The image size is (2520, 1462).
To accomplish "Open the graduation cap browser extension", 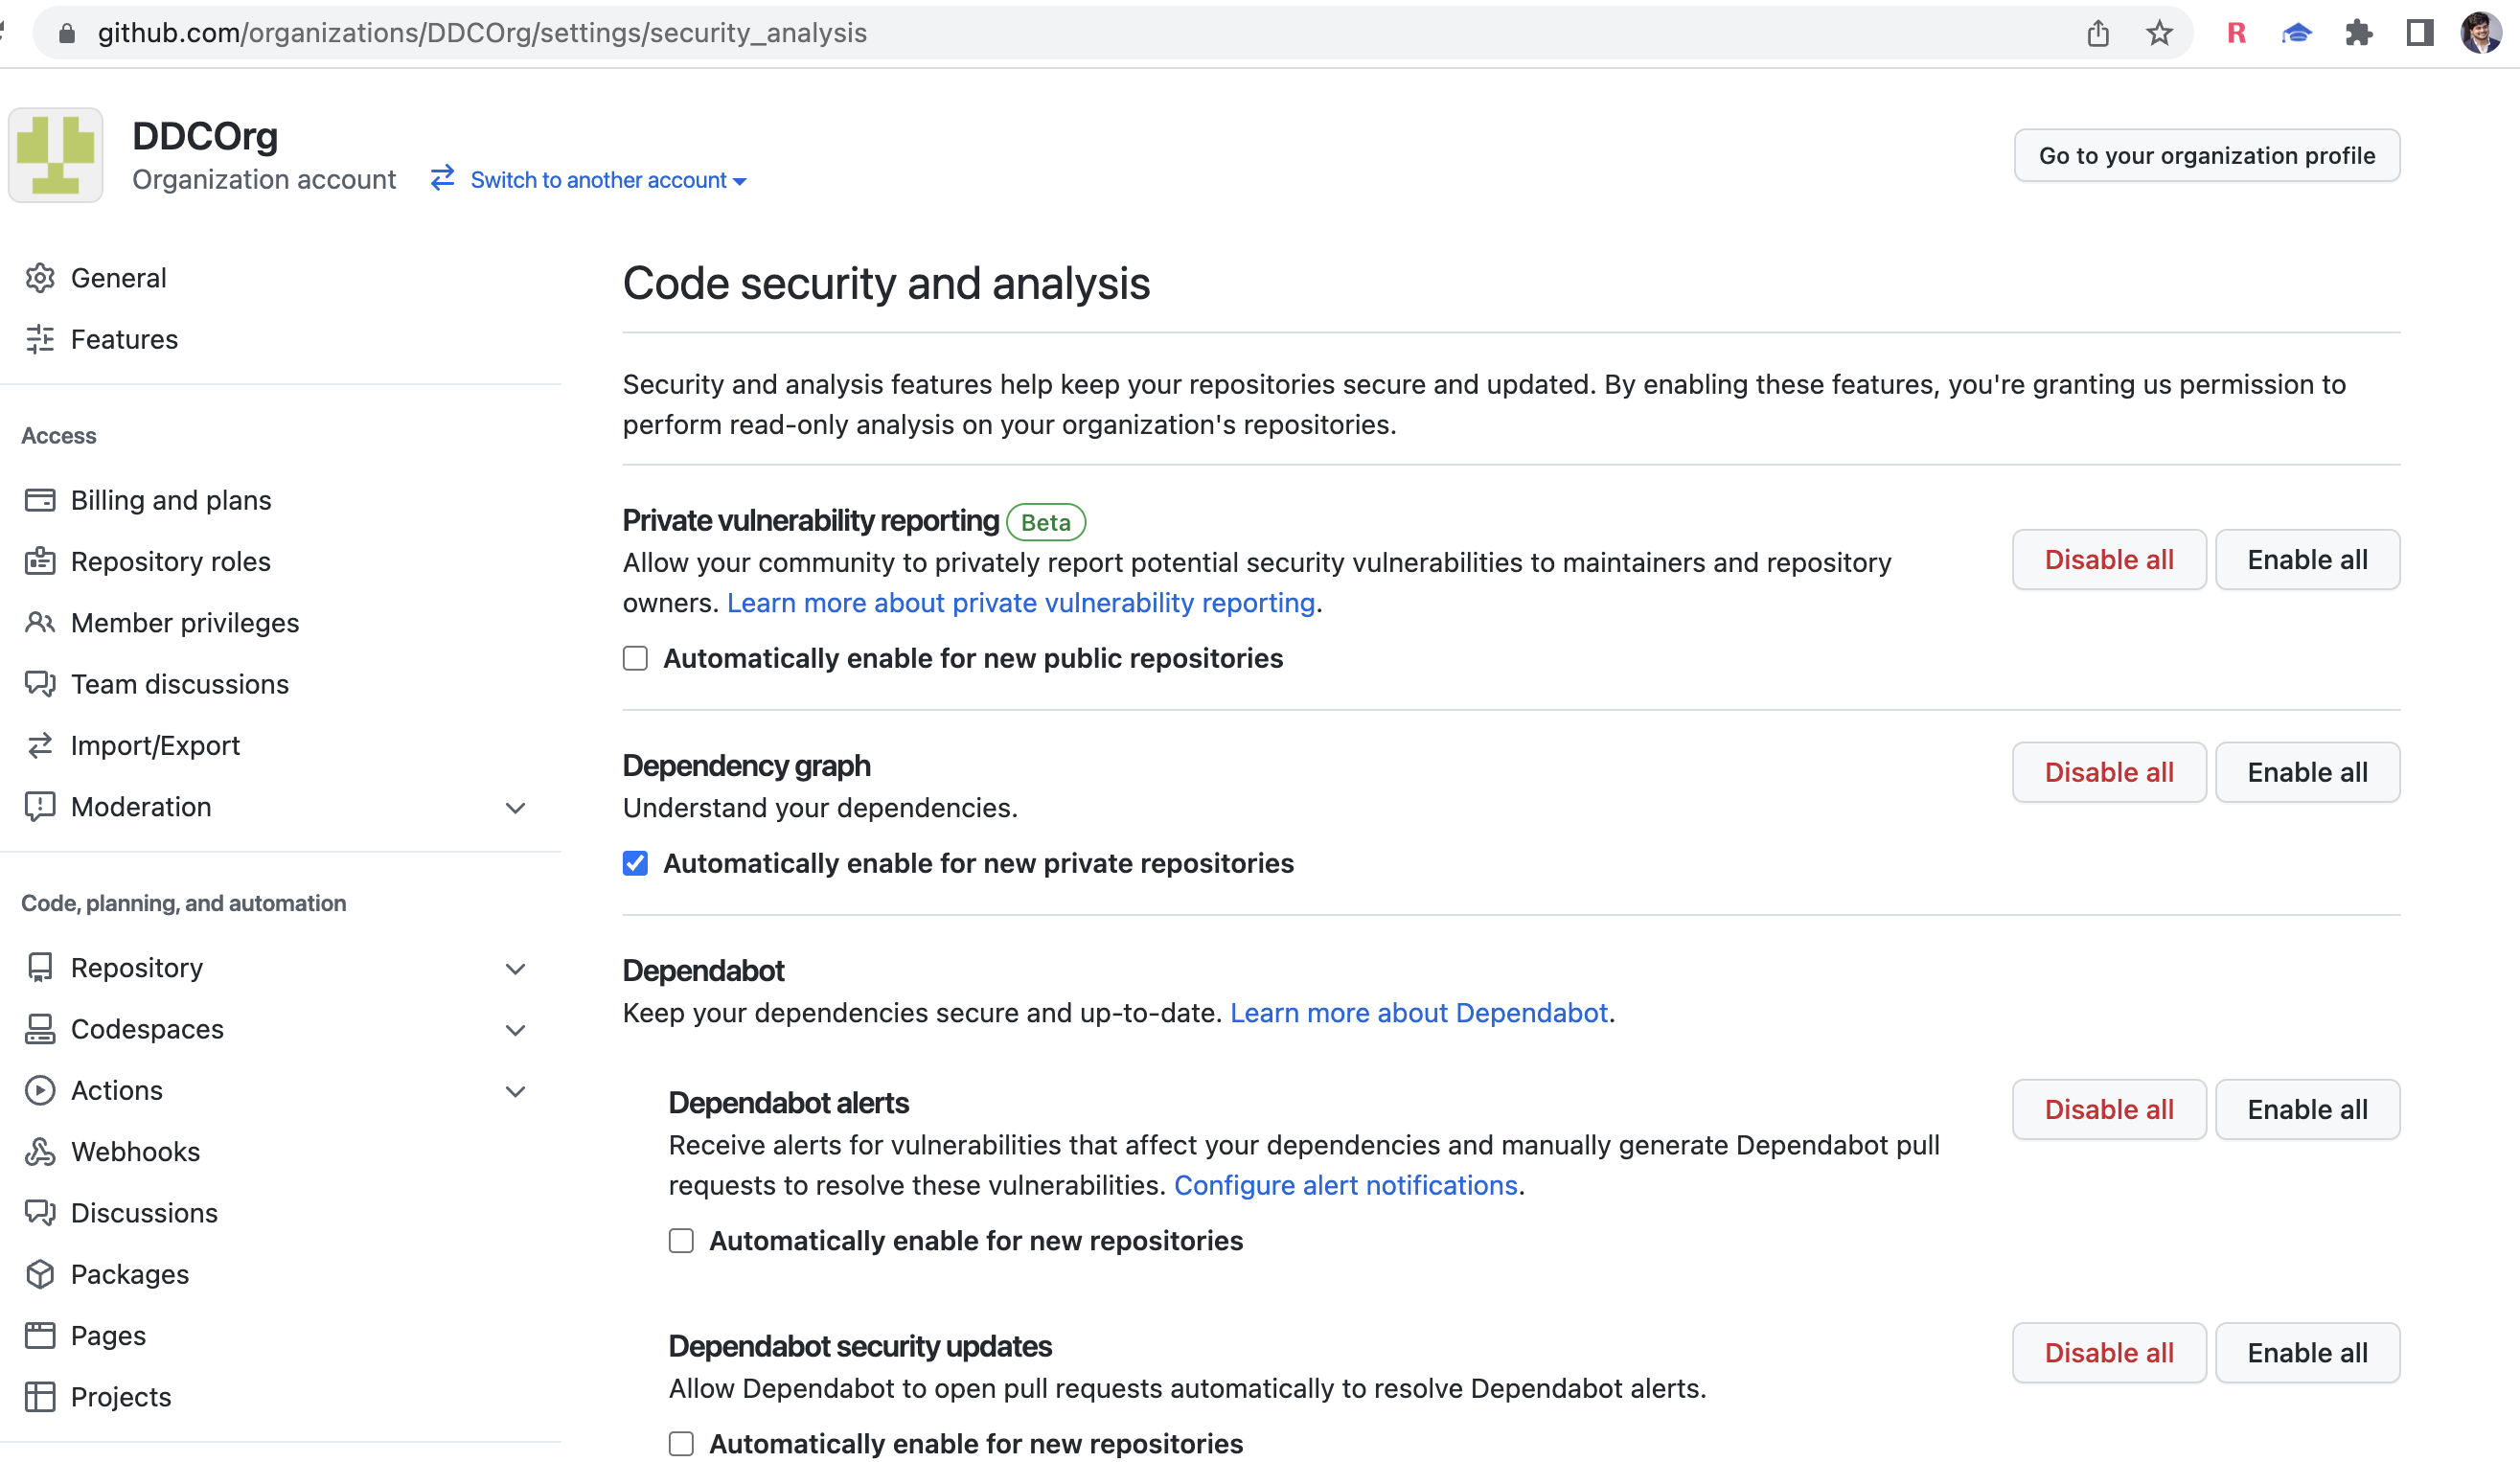I will tap(2297, 33).
